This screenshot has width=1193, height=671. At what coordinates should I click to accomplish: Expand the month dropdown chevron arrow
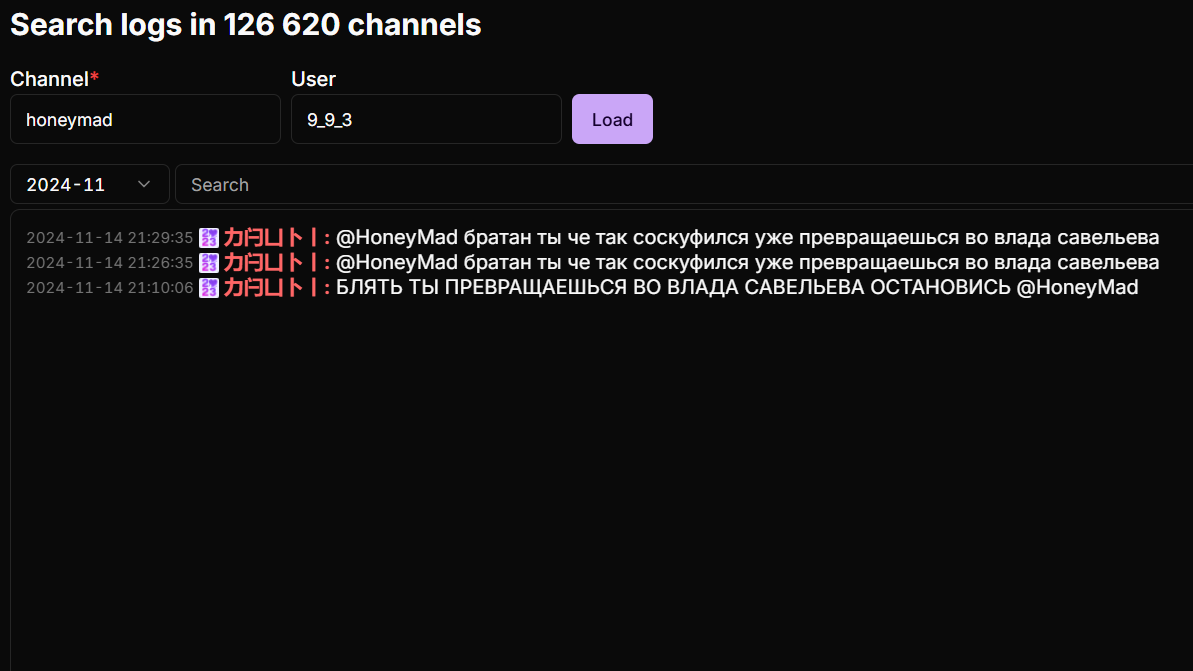click(144, 184)
